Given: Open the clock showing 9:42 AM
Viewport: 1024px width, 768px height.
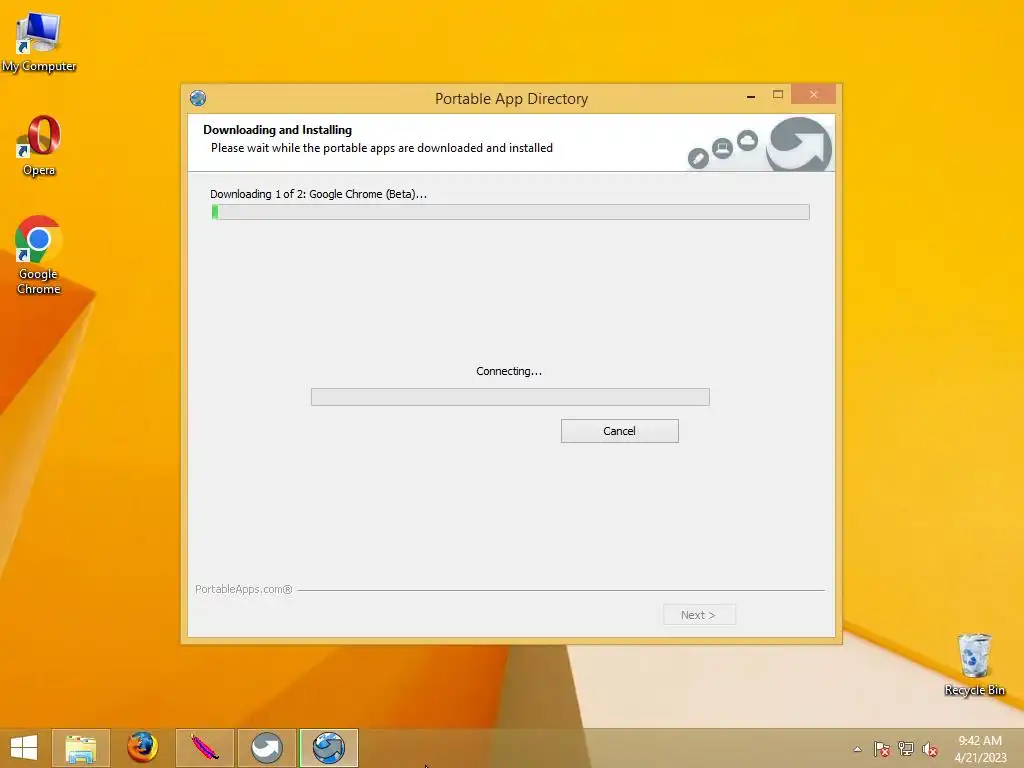Looking at the screenshot, I should click(980, 748).
